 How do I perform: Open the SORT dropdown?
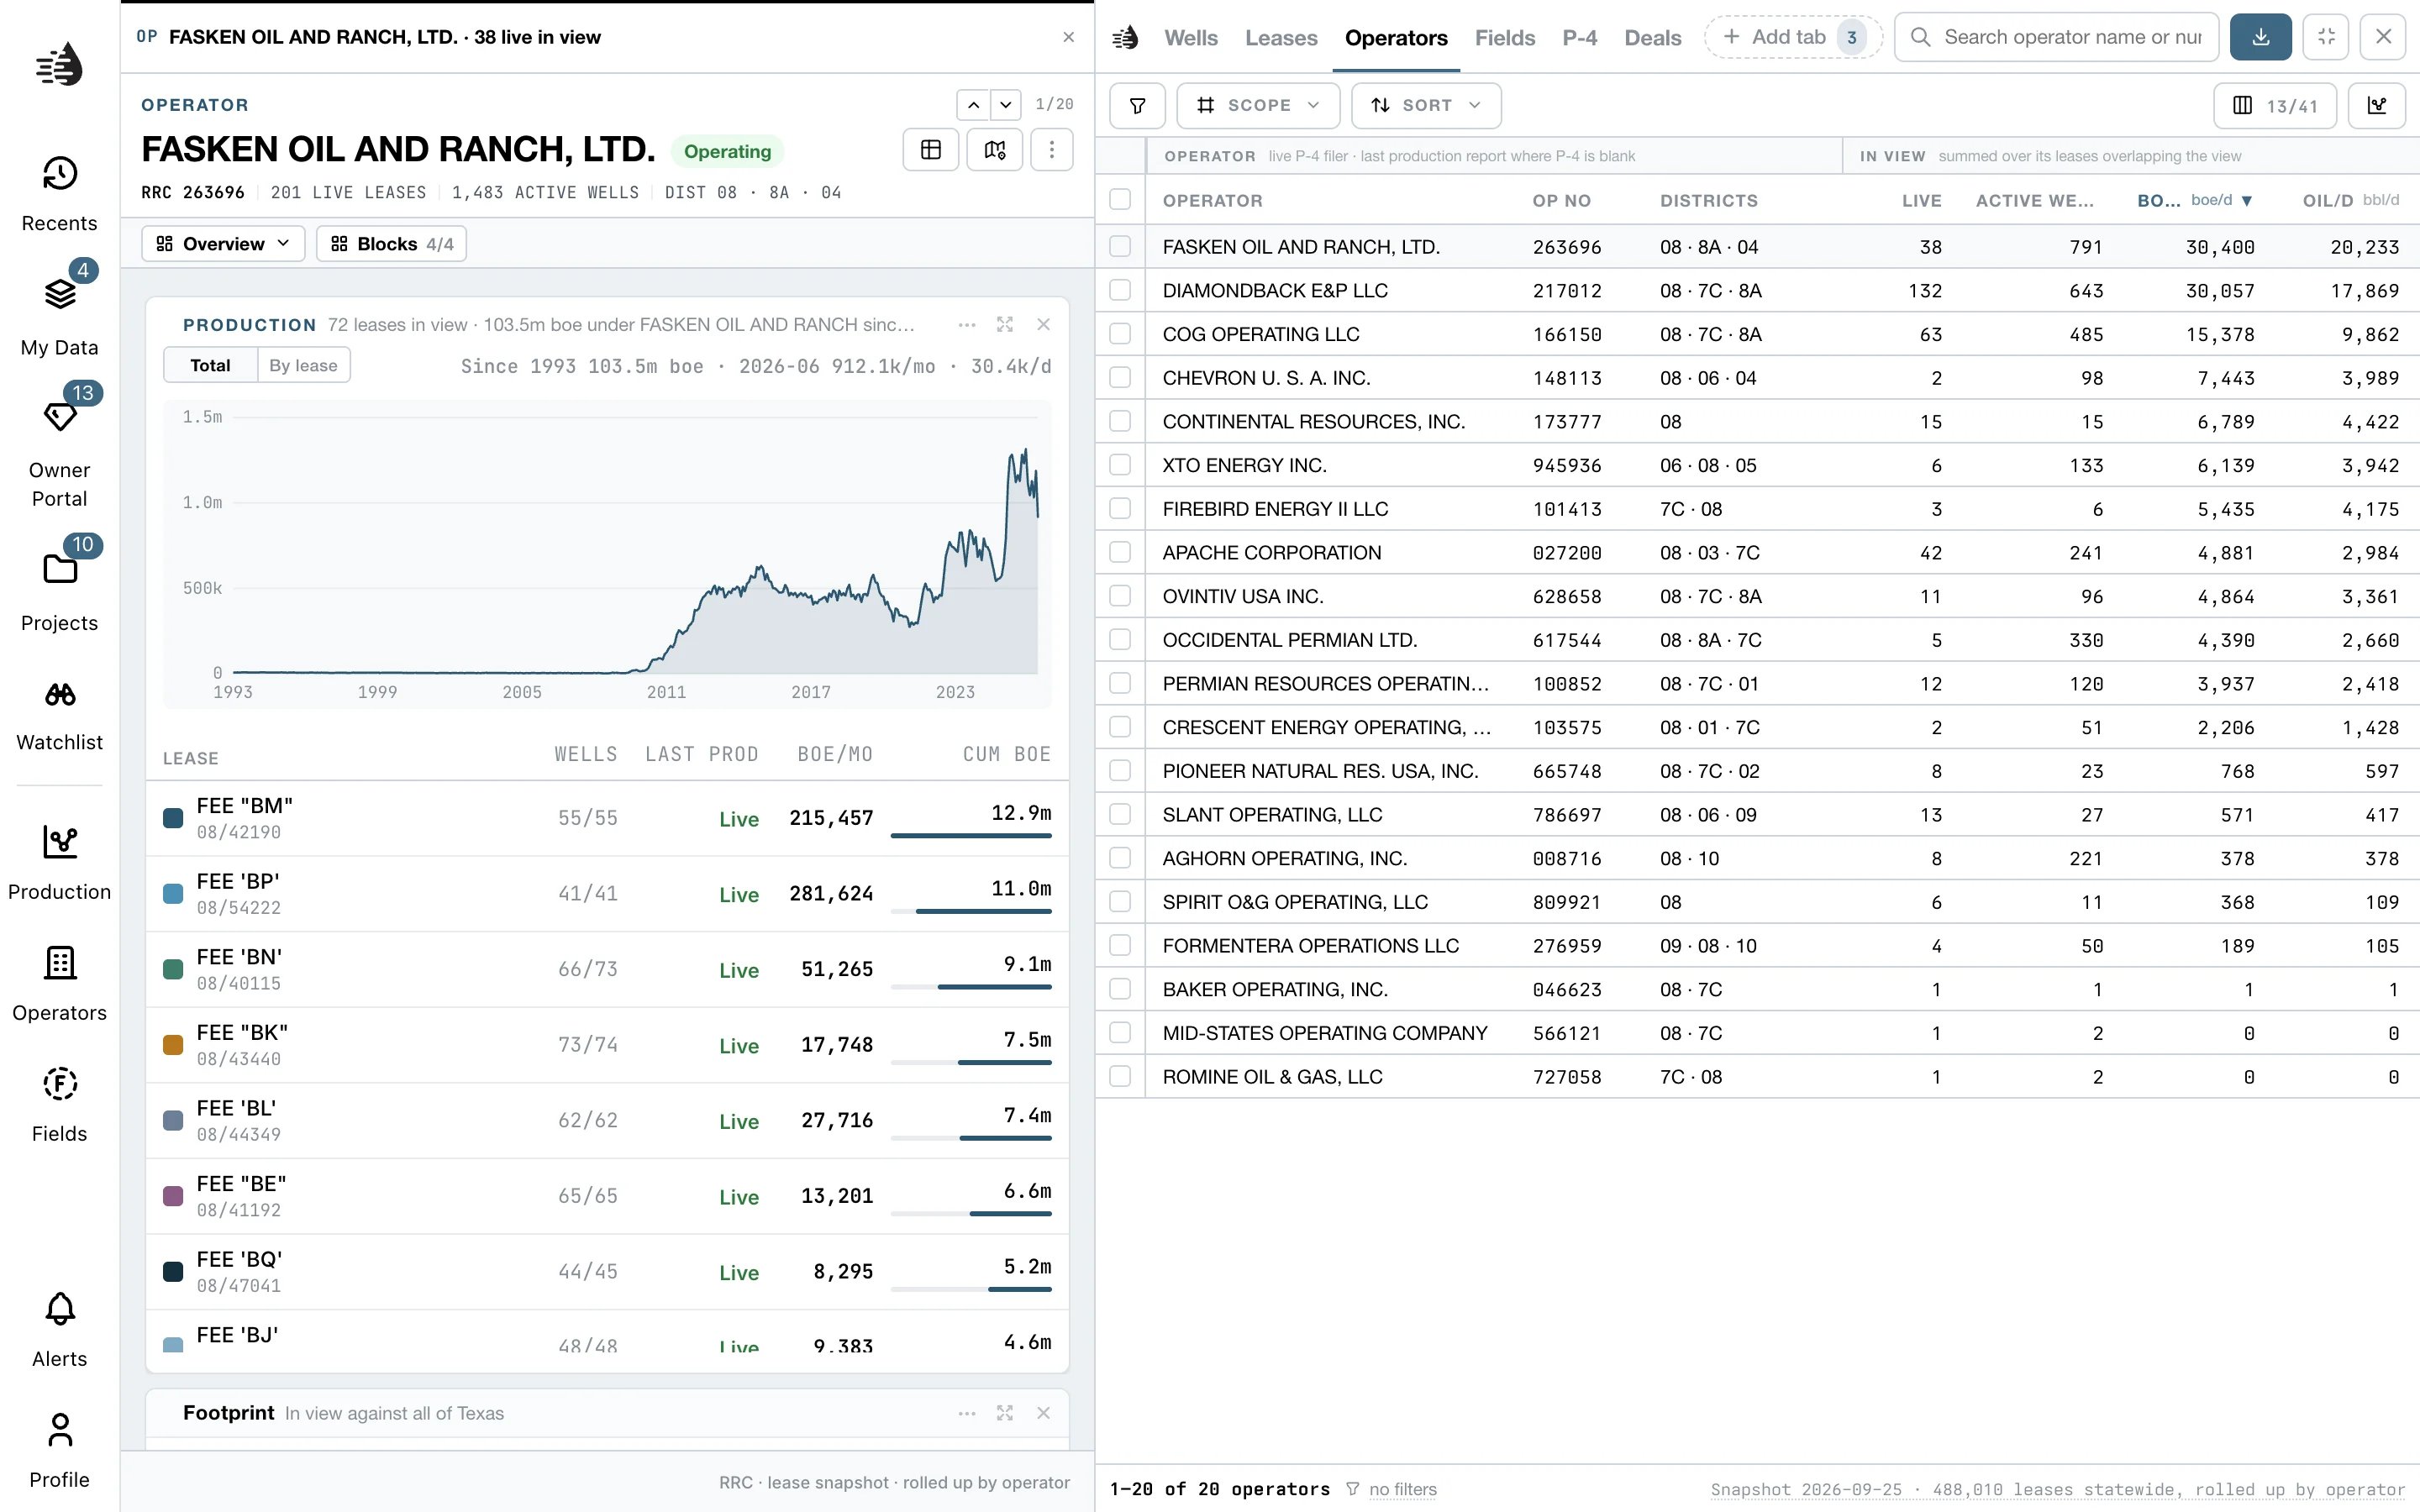[1426, 105]
